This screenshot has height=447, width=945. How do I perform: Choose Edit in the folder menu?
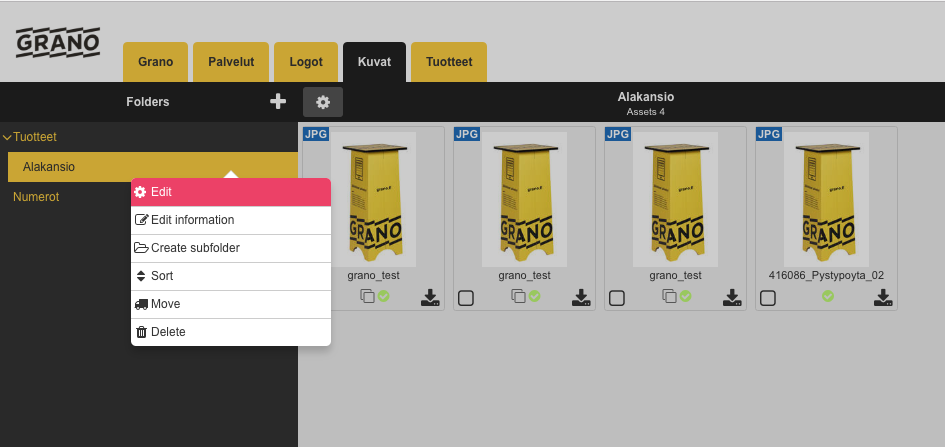tap(231, 192)
